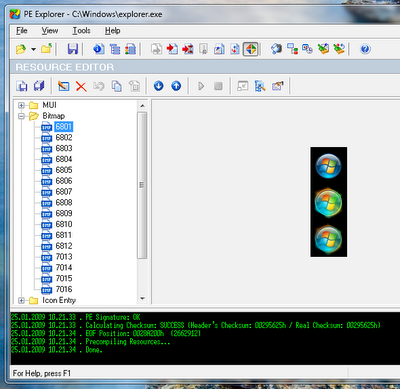Click the single-page Save Resource floppy icon
Screen dimensions: 400x389
click(x=22, y=86)
